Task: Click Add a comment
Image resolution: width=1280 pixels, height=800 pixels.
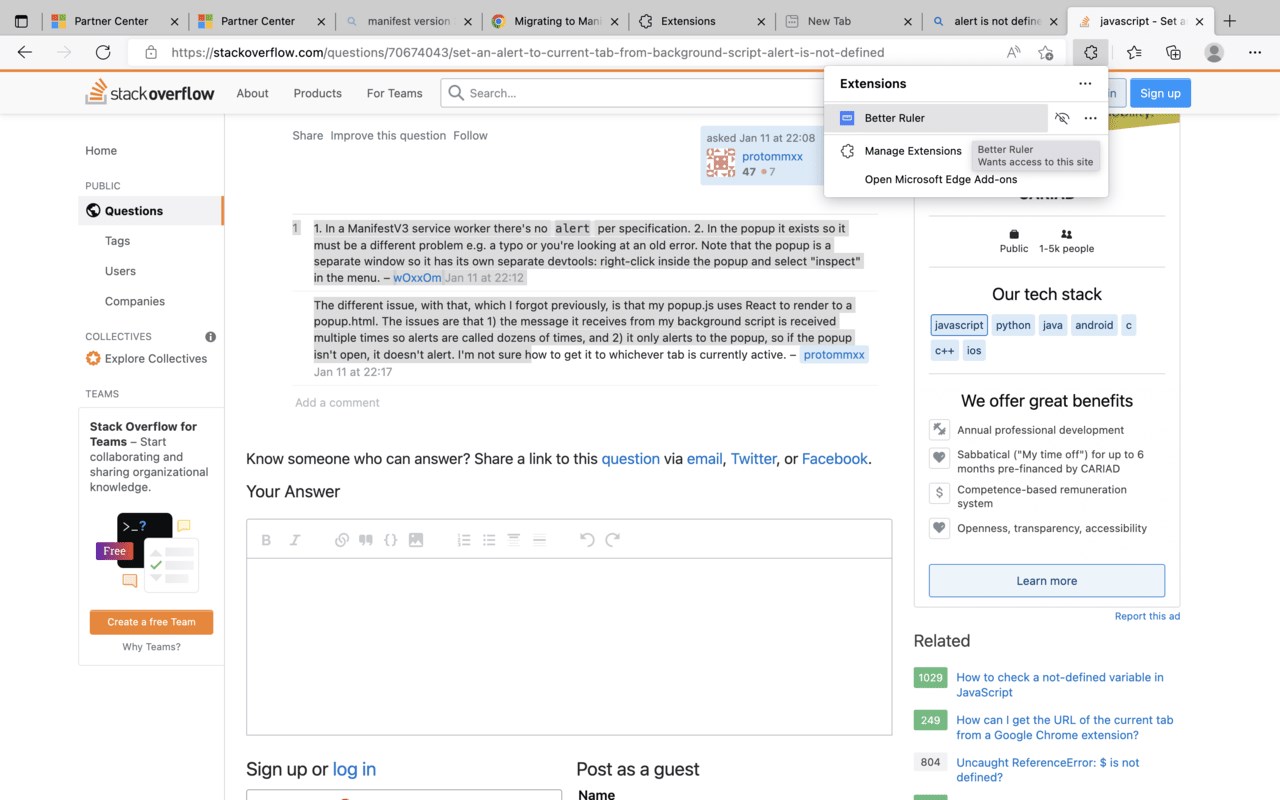Action: click(x=337, y=403)
